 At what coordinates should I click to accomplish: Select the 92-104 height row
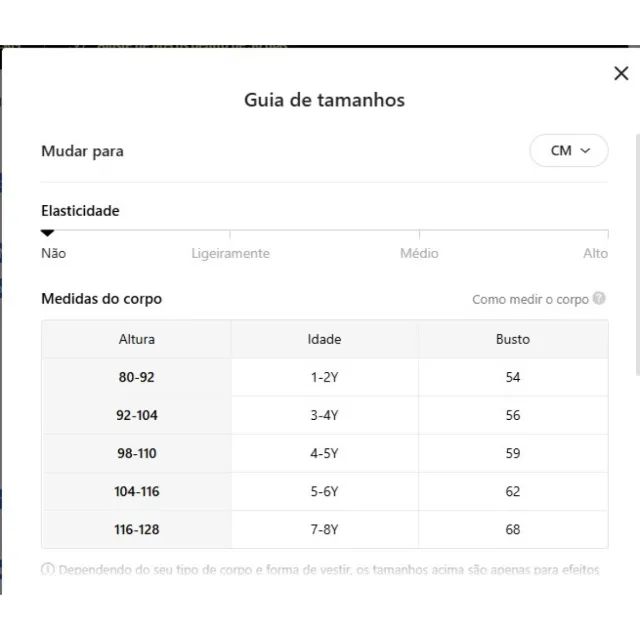pyautogui.click(x=137, y=415)
